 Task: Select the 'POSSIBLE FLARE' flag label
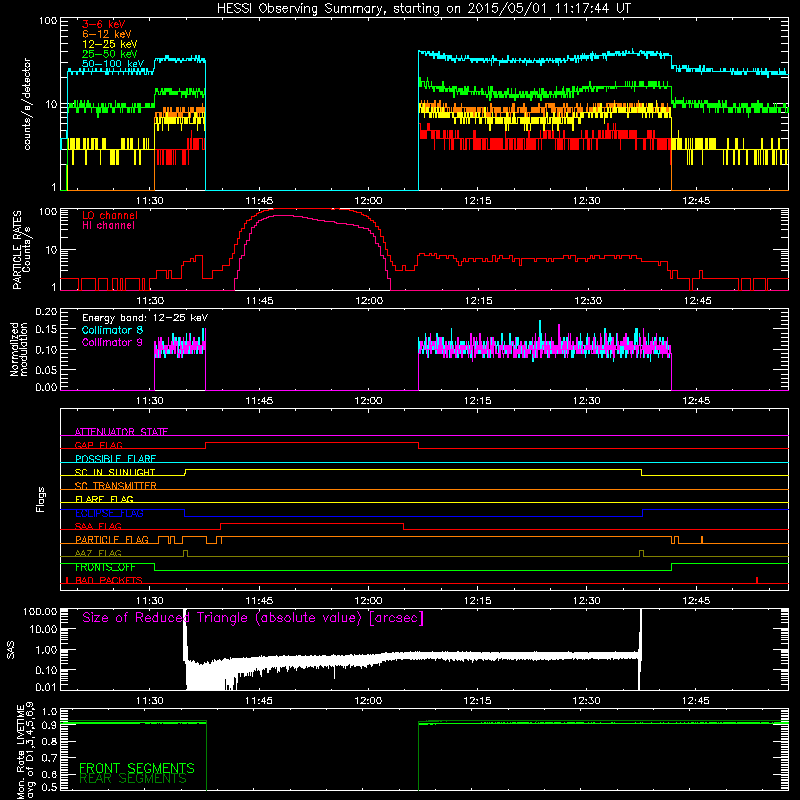pos(115,459)
